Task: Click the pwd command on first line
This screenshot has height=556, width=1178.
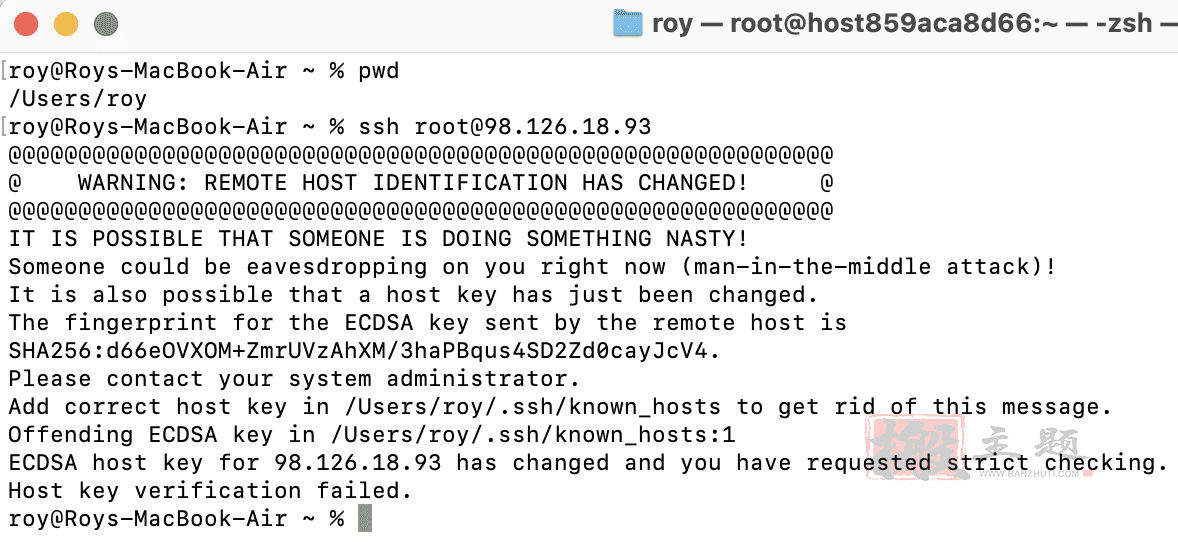Action: (x=379, y=71)
